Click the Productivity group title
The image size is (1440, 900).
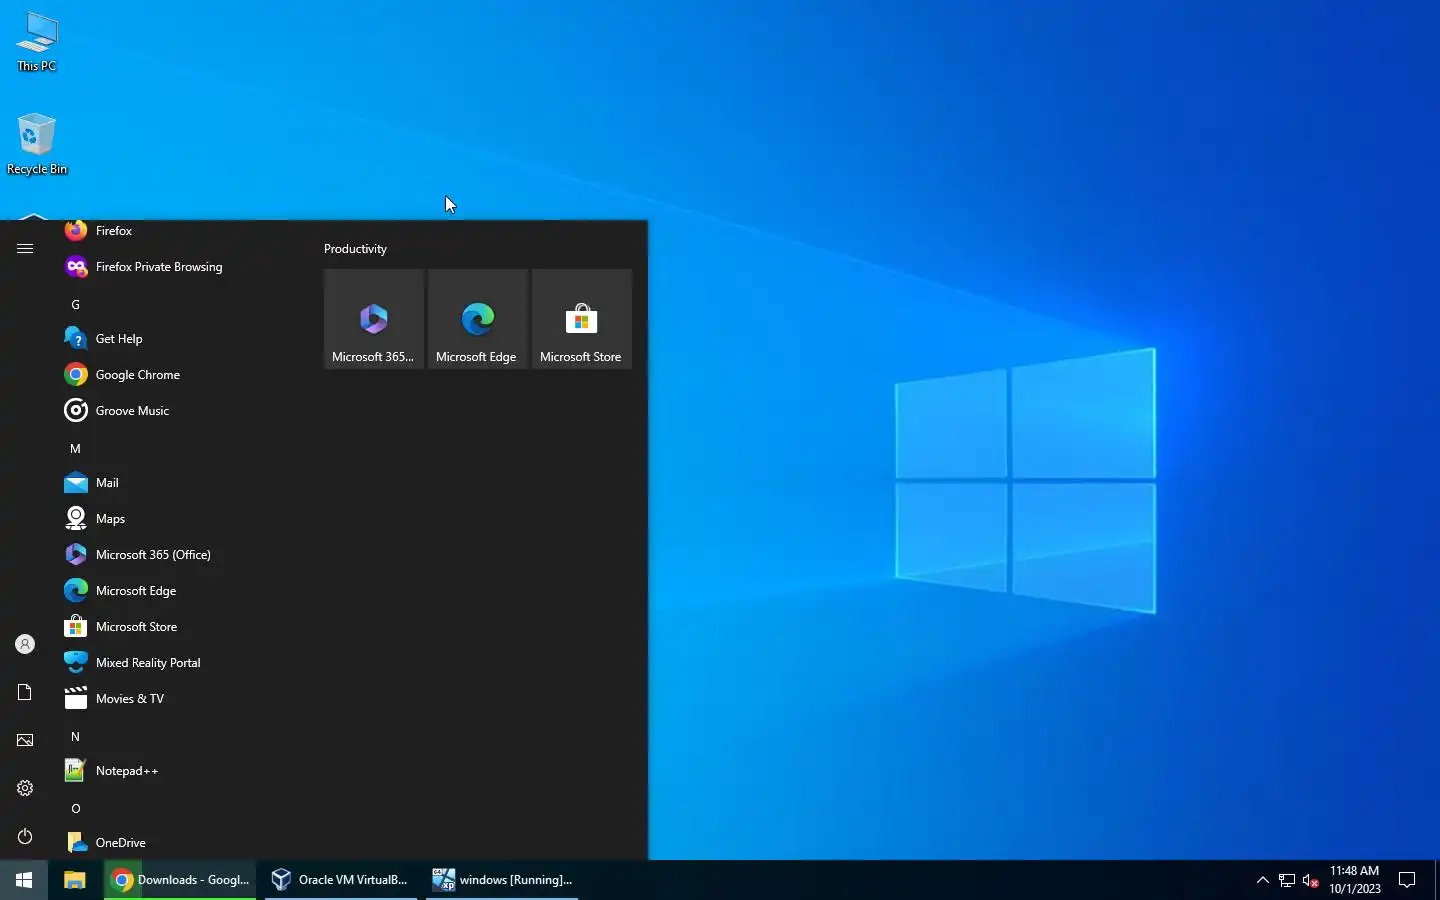click(355, 249)
